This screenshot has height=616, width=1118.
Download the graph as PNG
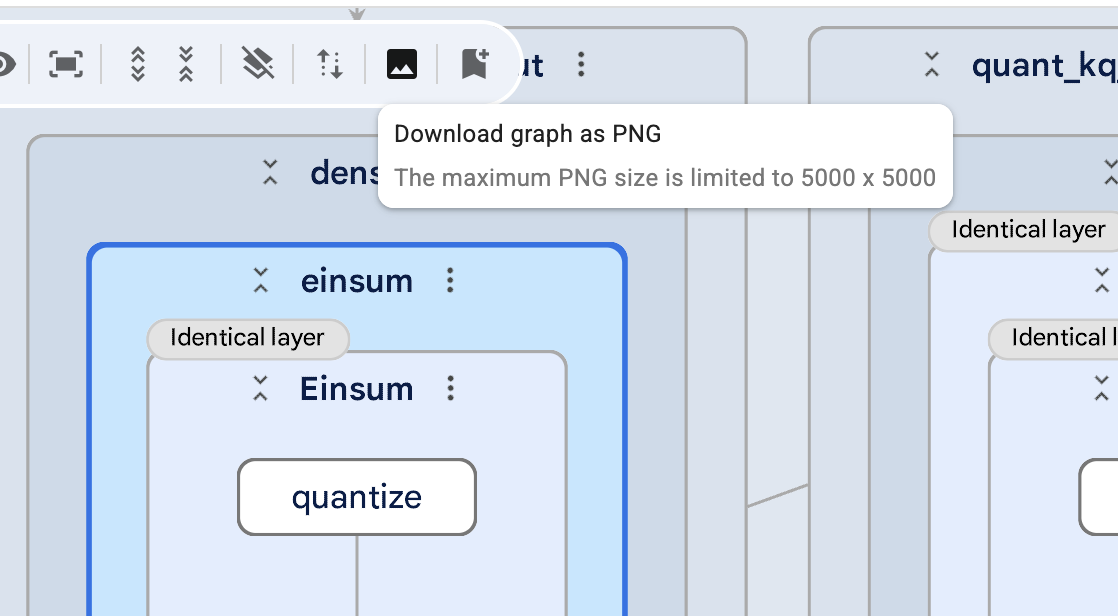(x=401, y=65)
